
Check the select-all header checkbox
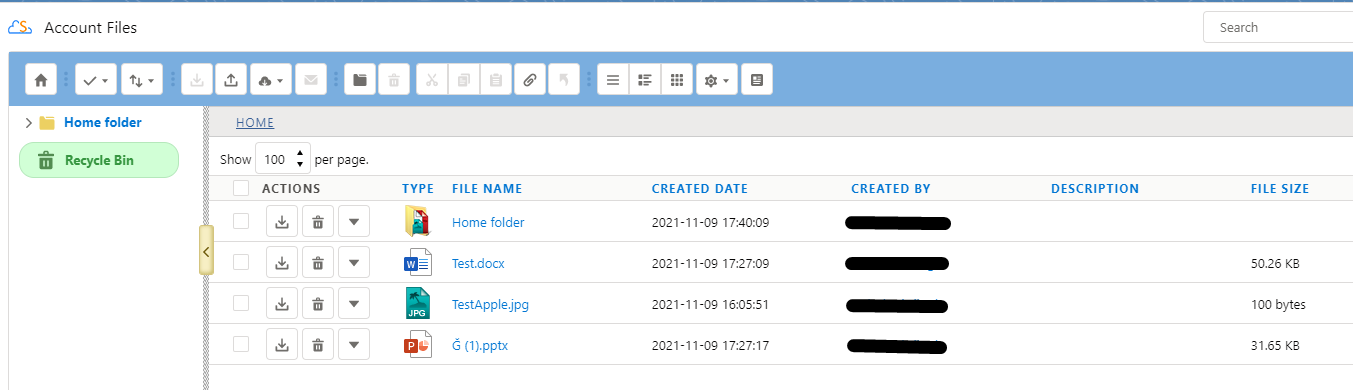(x=241, y=188)
